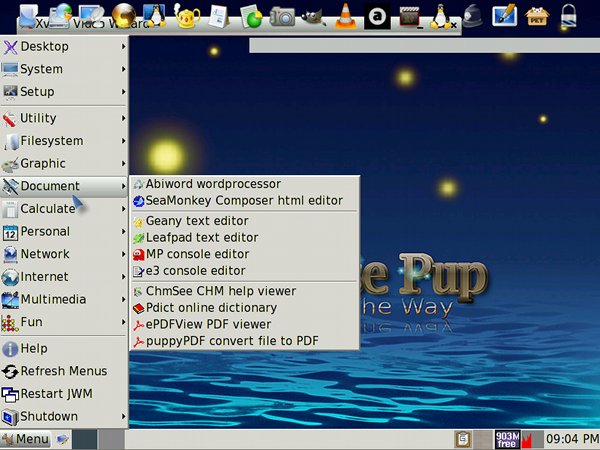Launch the PET package box icon
Screen dimensions: 600x450
point(537,16)
